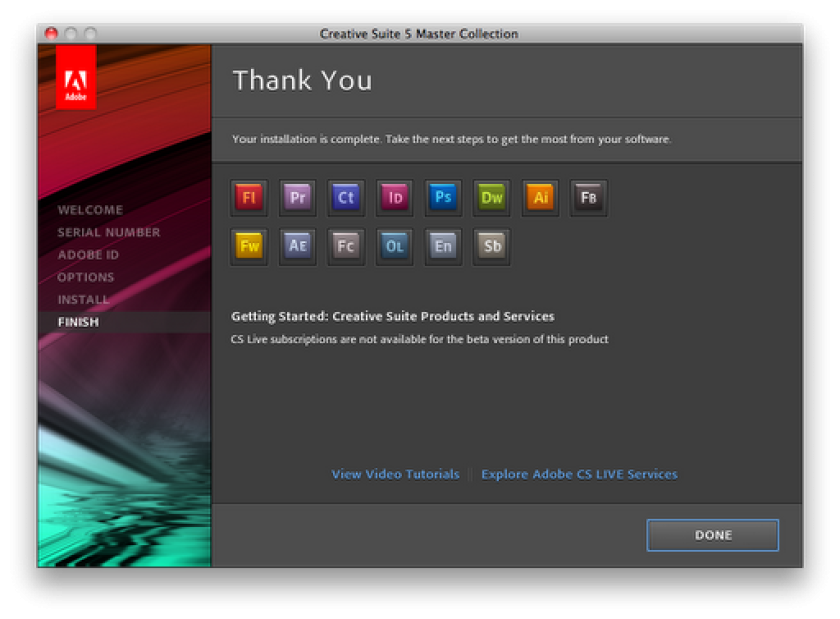Open InDesign Id icon

point(395,198)
